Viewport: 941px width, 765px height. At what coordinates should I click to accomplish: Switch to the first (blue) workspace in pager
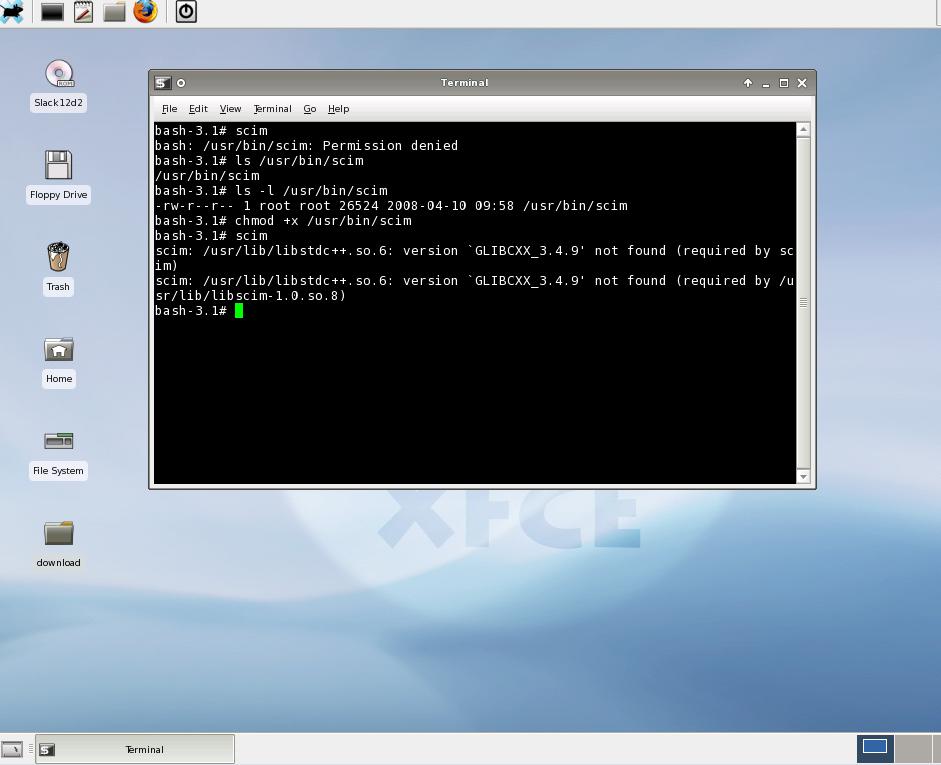875,748
